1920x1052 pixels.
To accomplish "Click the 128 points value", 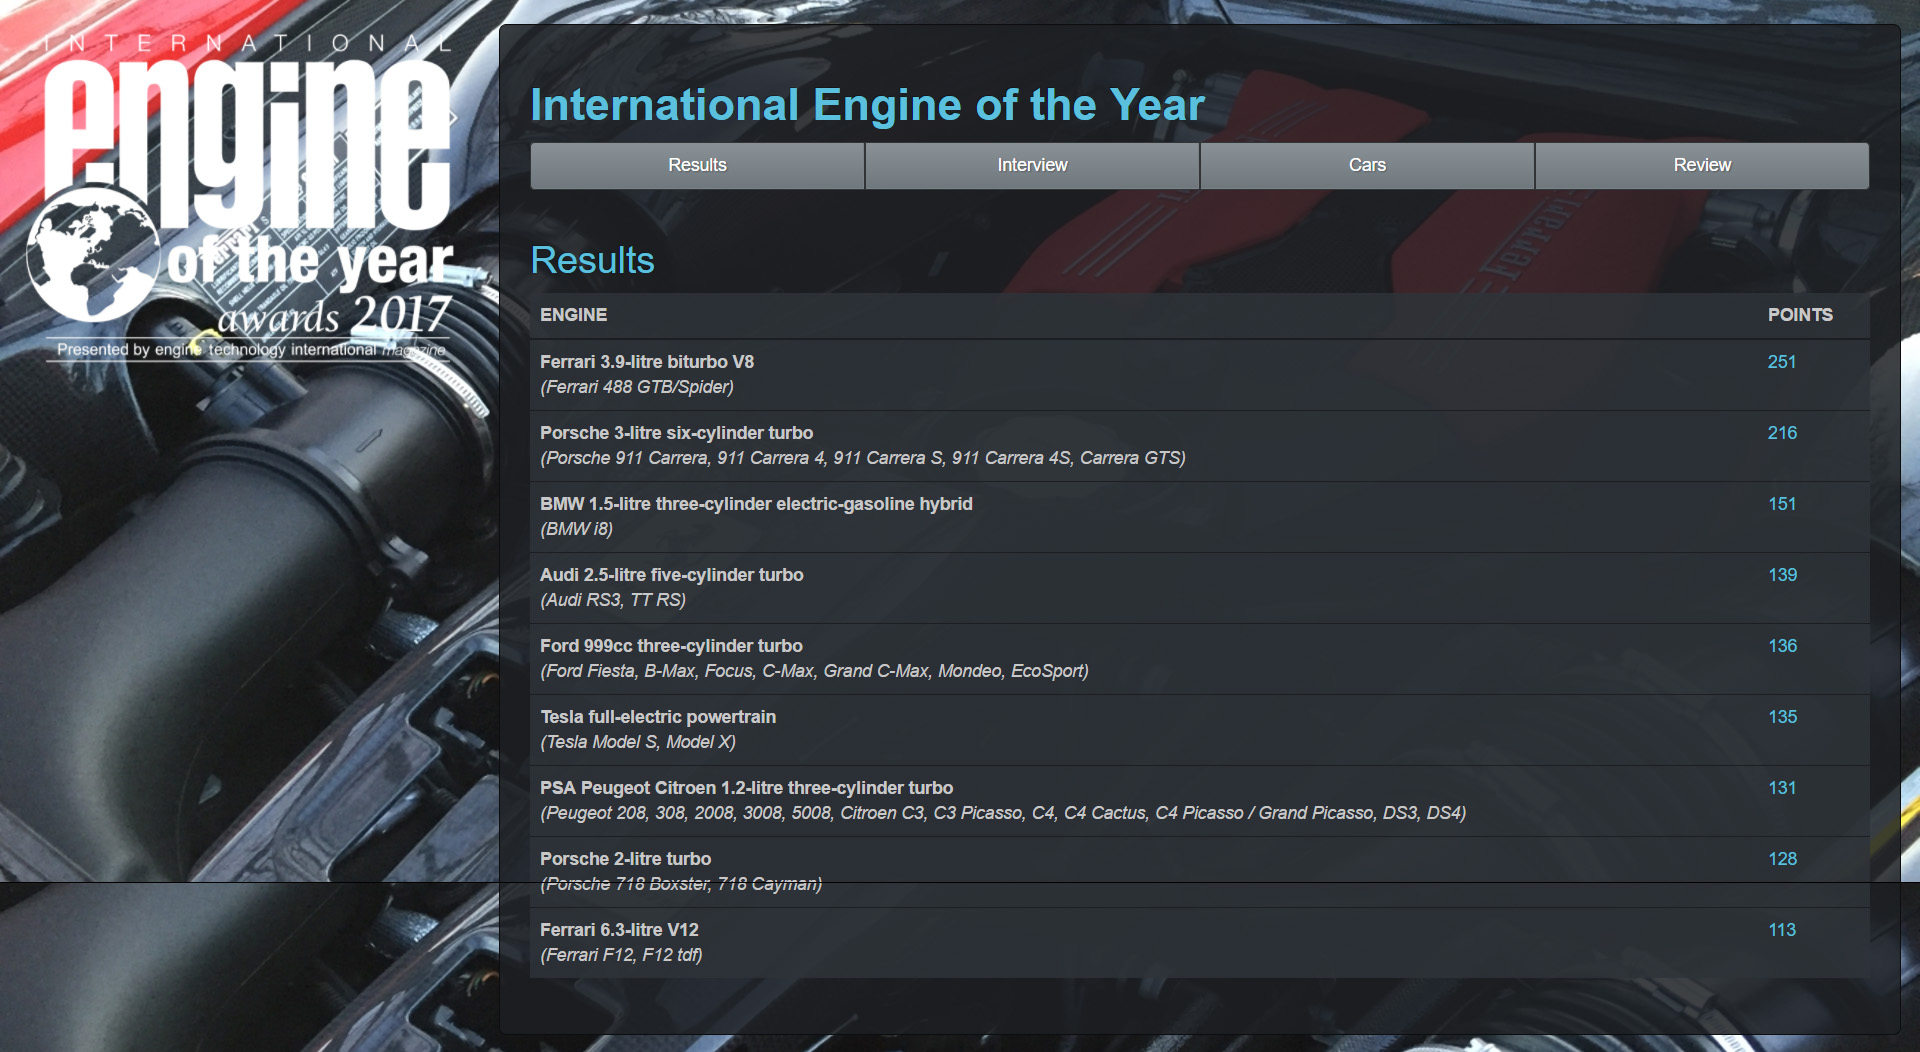I will click(1782, 859).
